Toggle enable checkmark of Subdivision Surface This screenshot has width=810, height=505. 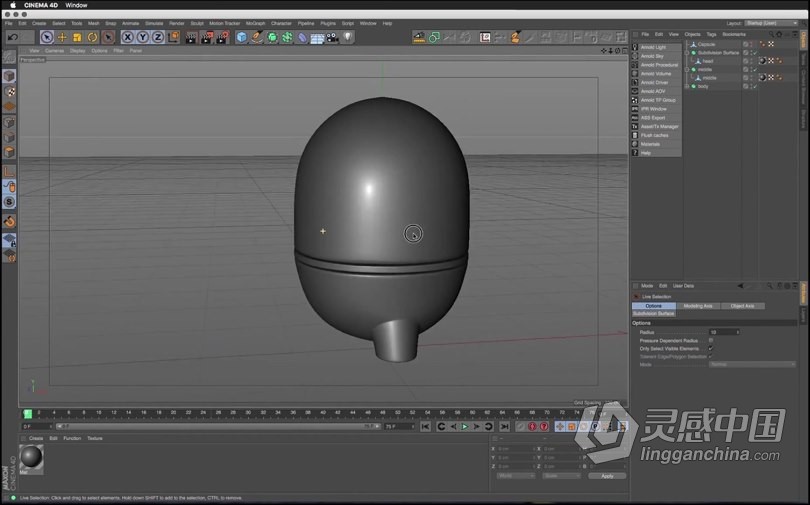(755, 53)
